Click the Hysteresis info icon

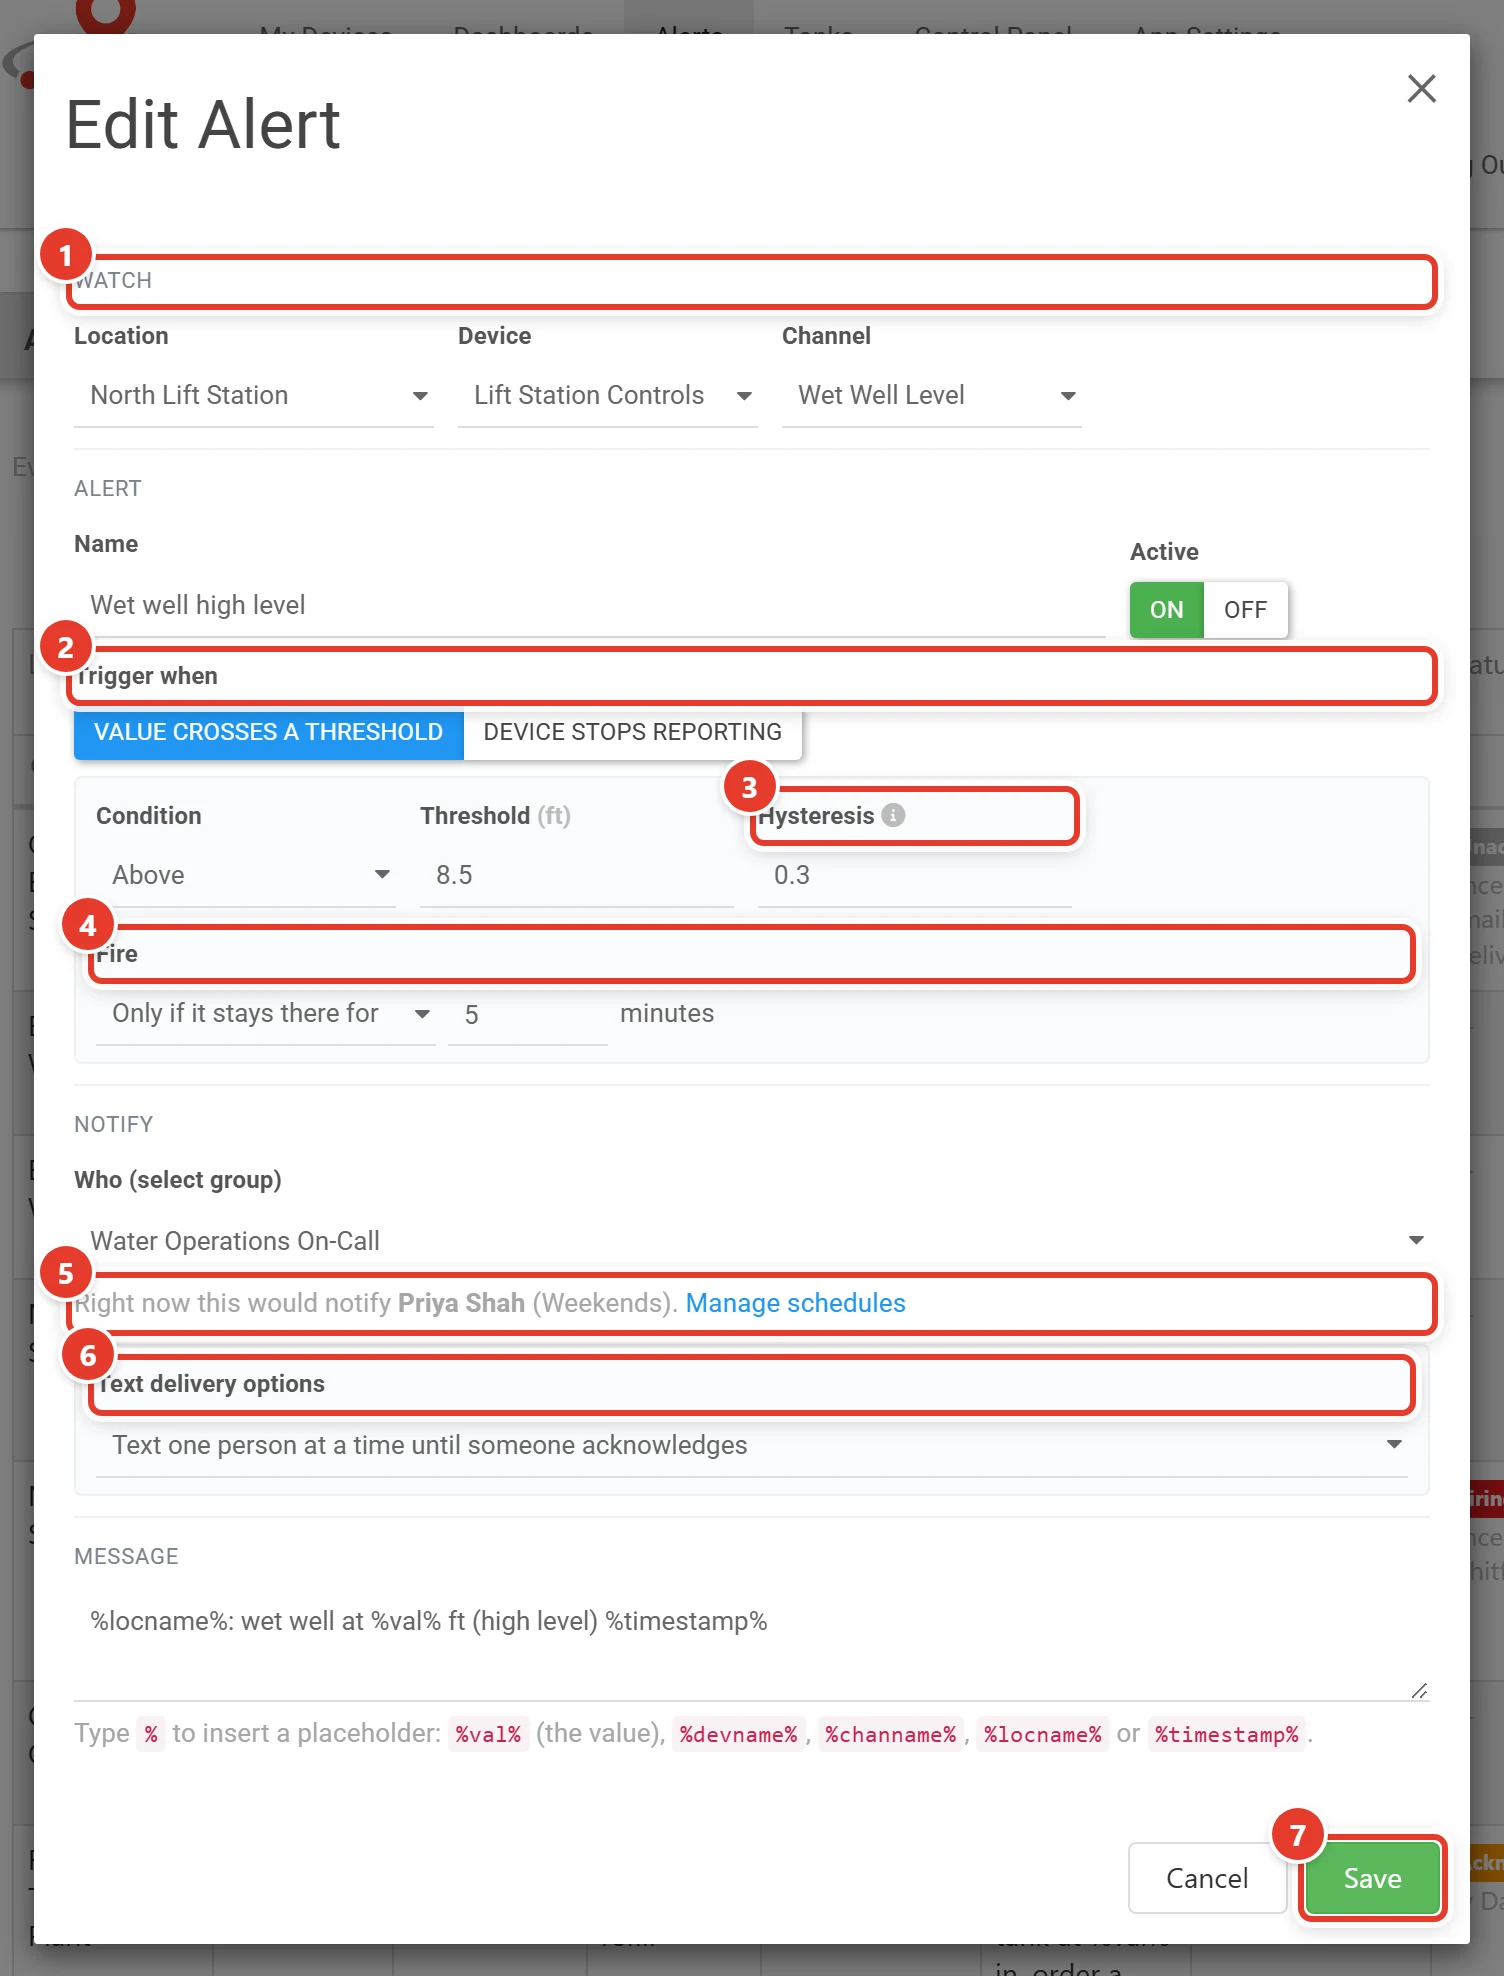893,815
